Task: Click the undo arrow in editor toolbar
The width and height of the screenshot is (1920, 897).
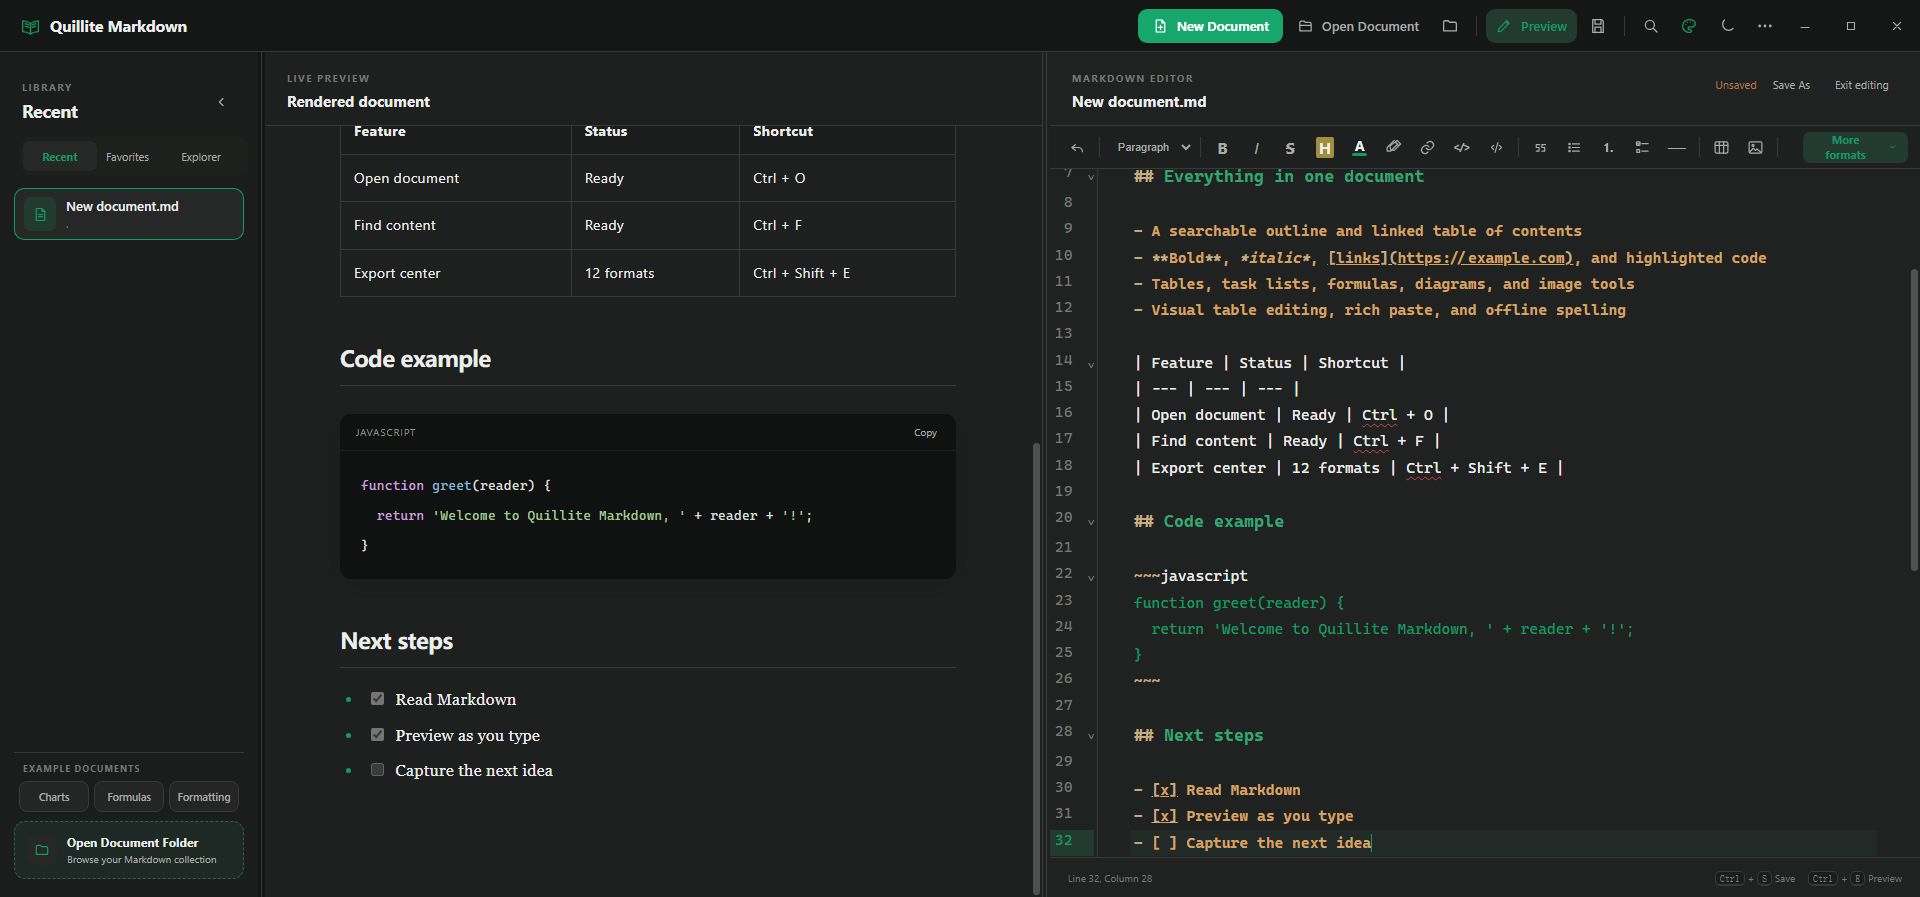Action: point(1077,148)
